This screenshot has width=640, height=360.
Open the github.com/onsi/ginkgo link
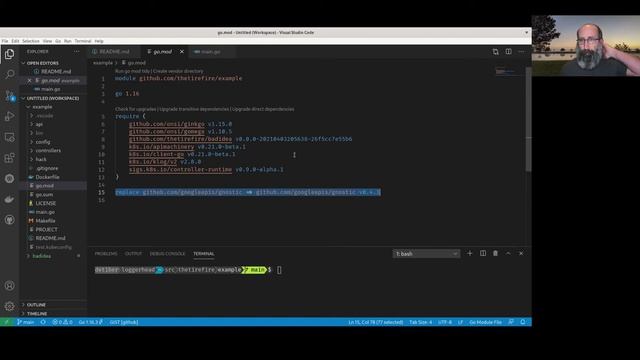click(167, 124)
